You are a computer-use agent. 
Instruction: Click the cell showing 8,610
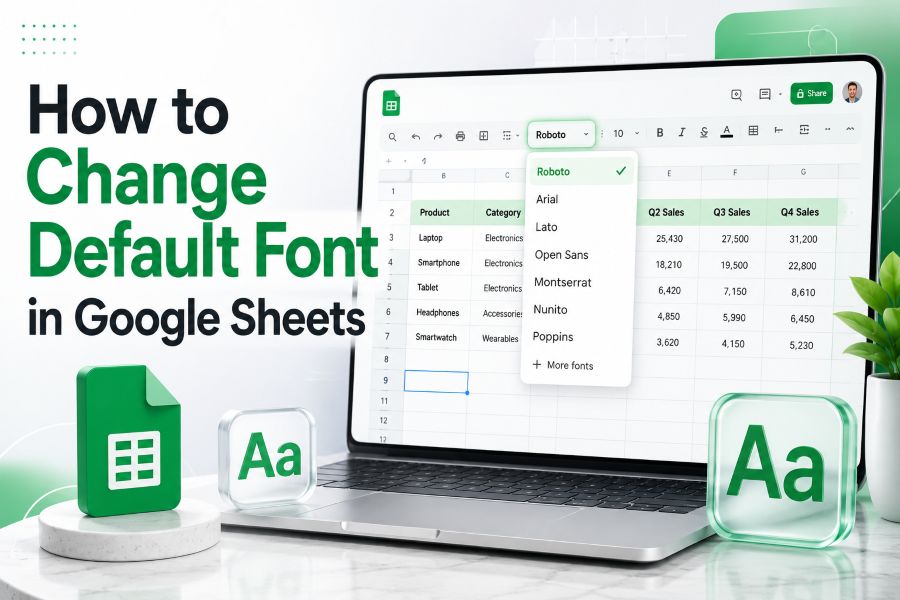pyautogui.click(x=801, y=292)
